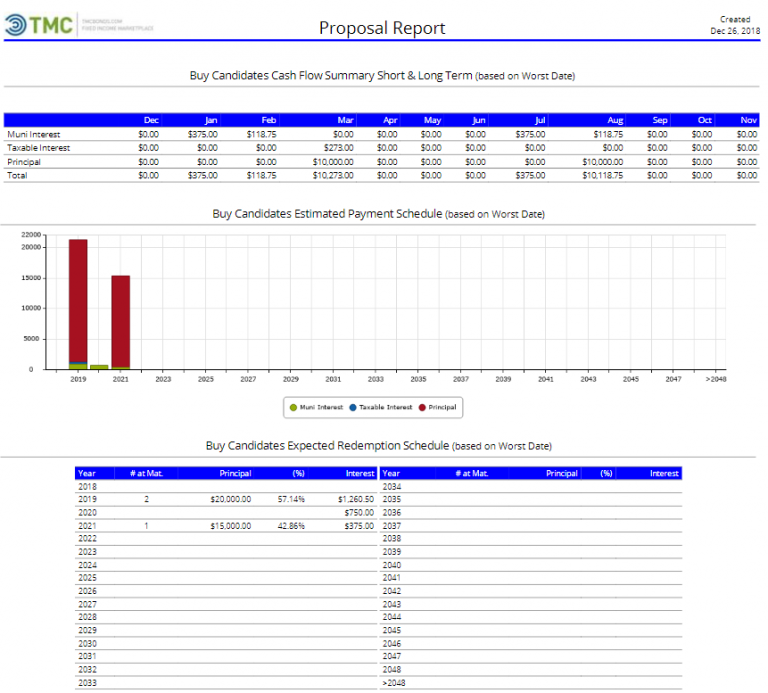The width and height of the screenshot is (768, 693).
Task: Click the >2048 row in redemption schedule
Action: pyautogui.click(x=531, y=683)
